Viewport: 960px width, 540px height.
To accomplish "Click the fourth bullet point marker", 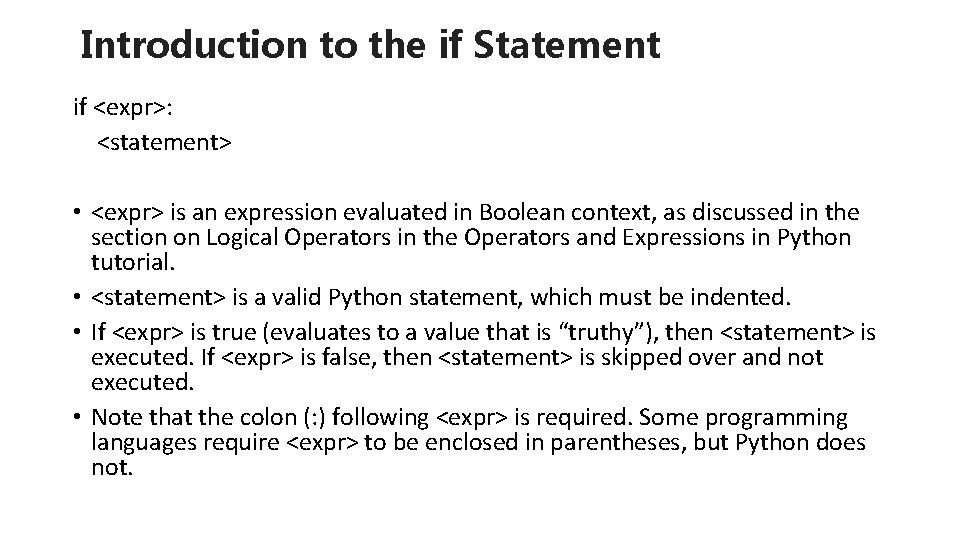I will click(x=76, y=417).
